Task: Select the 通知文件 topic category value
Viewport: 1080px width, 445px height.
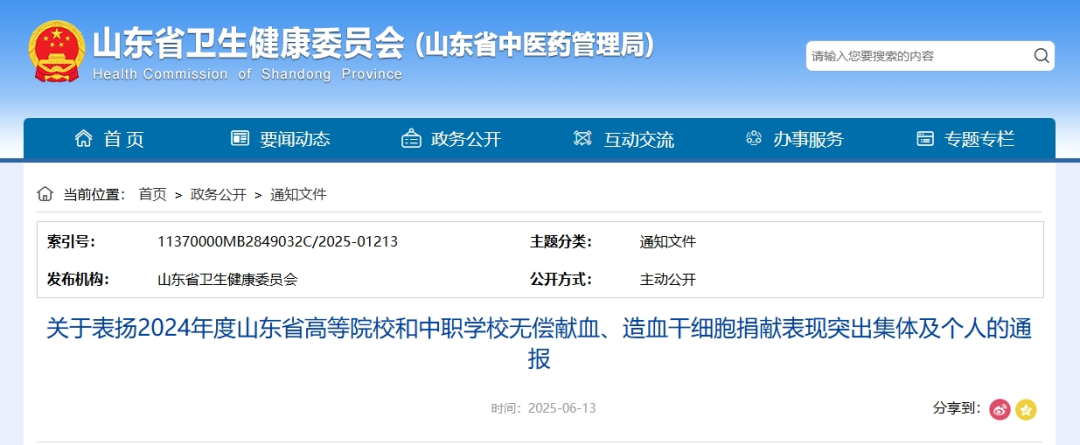Action: (x=667, y=242)
